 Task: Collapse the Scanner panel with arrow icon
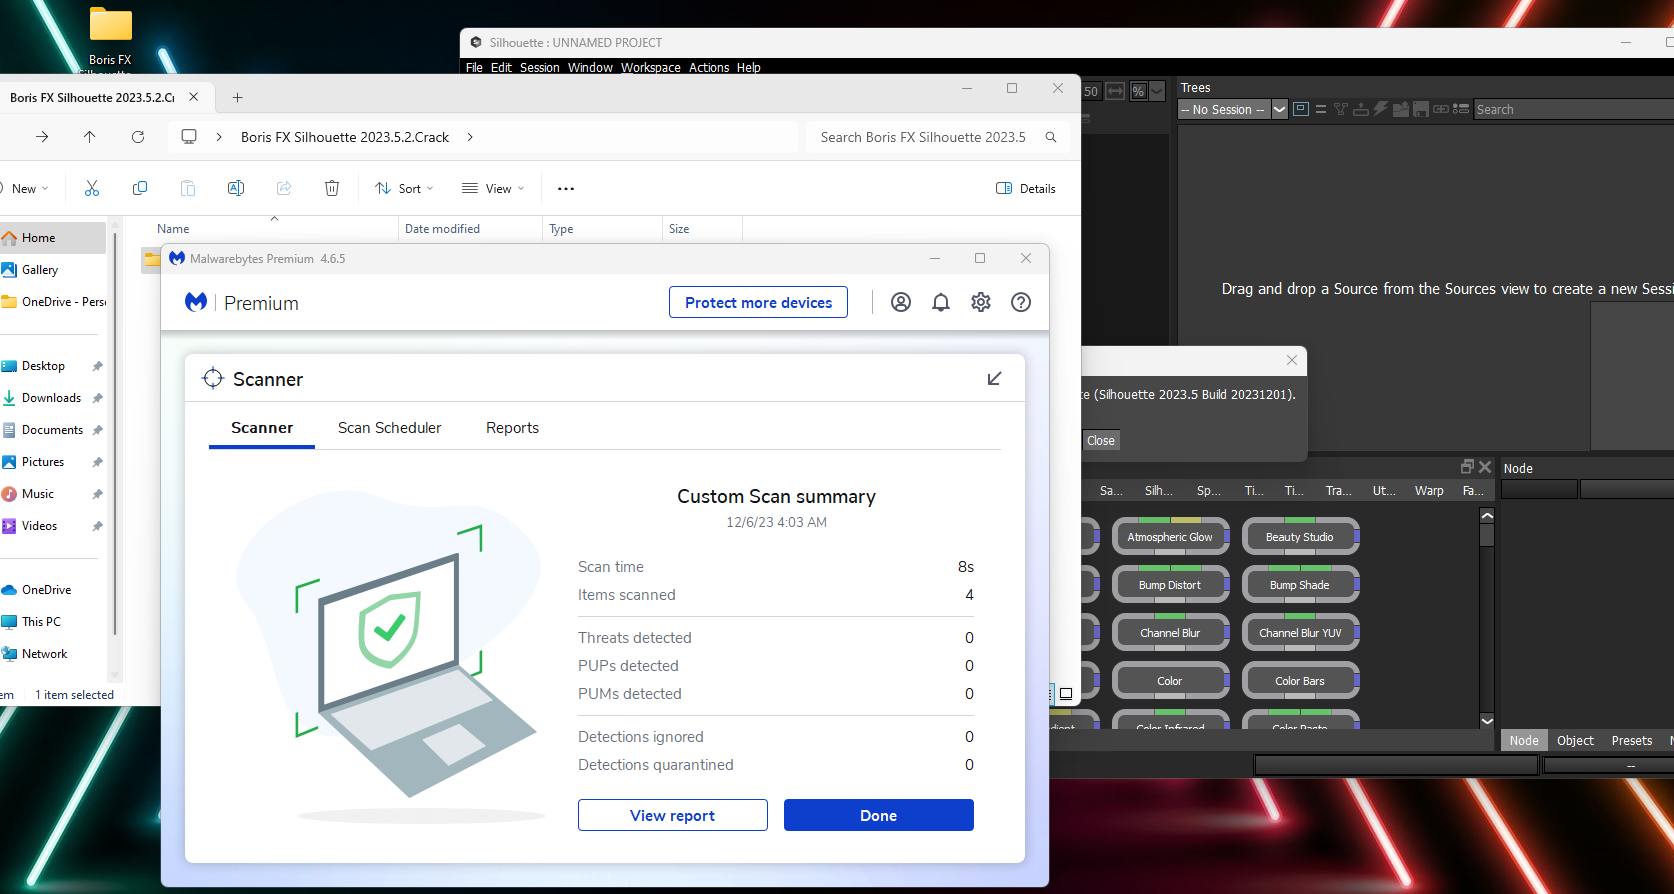pos(994,378)
